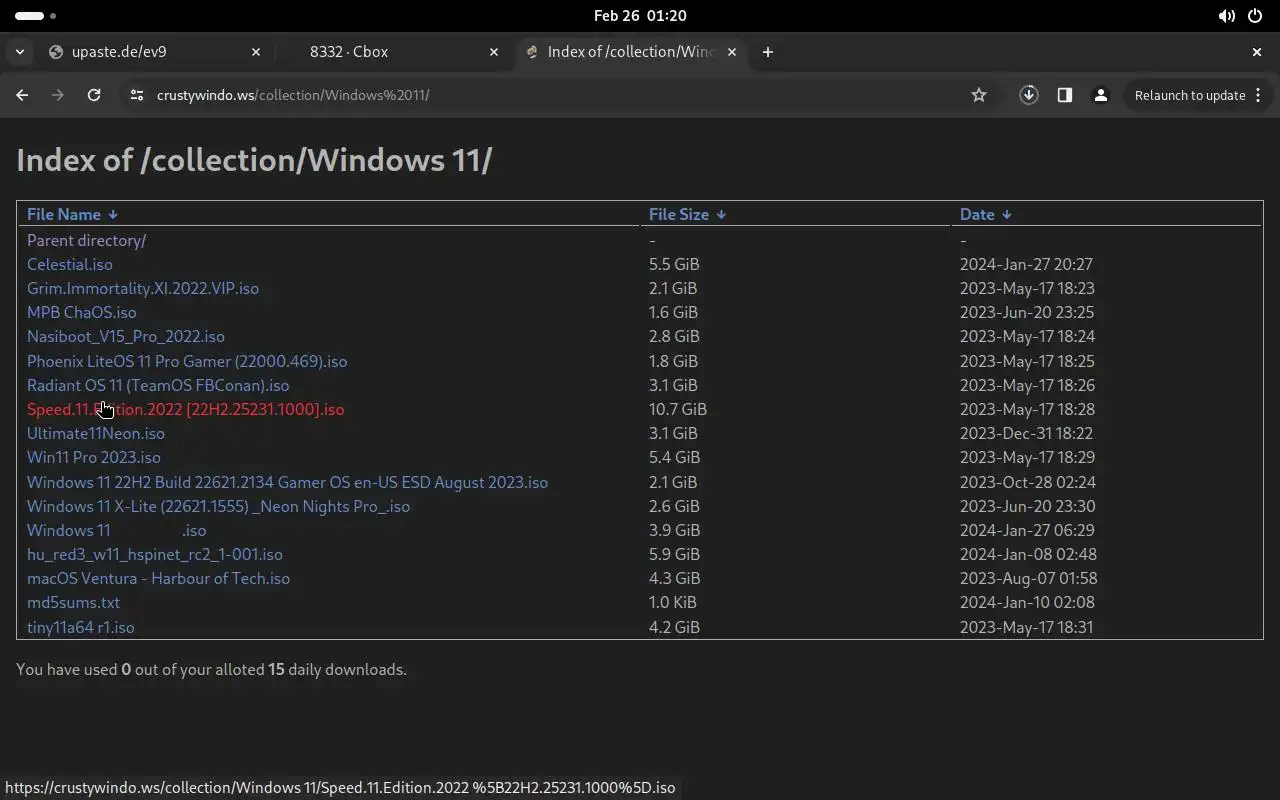Click the daily downloads usage notice

coord(211,669)
